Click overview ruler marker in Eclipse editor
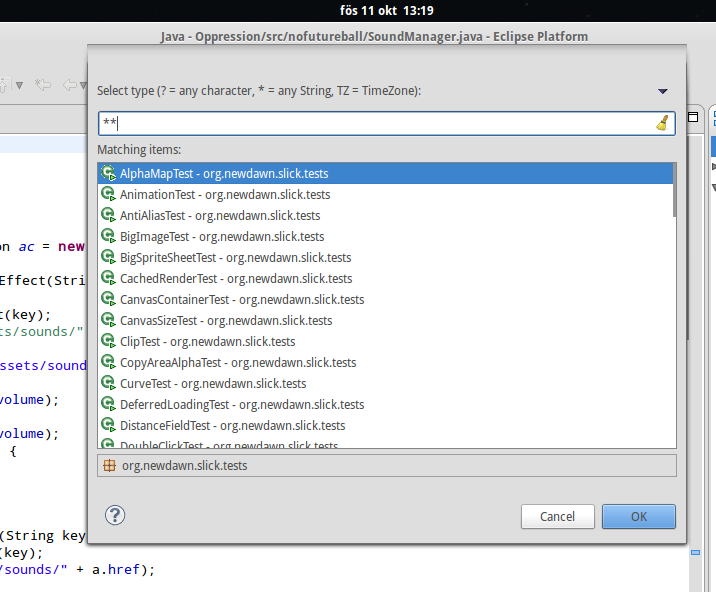This screenshot has height=592, width=716. [695, 553]
